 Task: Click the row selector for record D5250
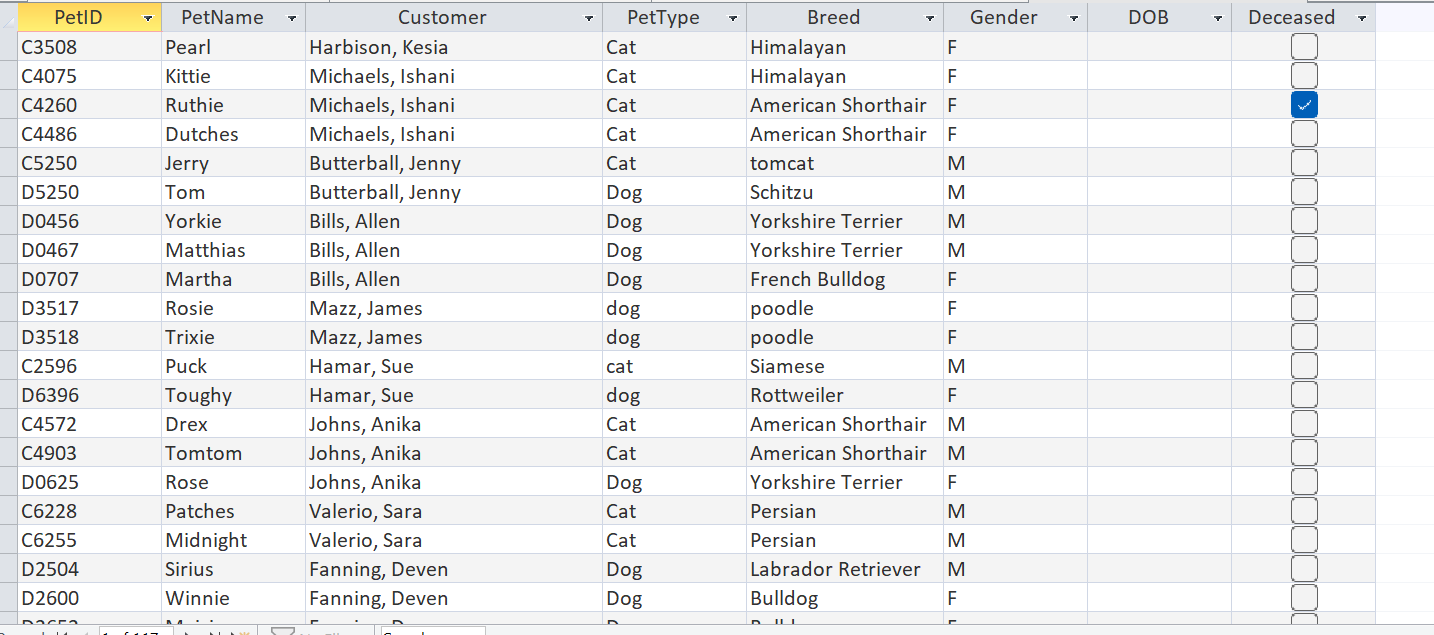pyautogui.click(x=8, y=191)
